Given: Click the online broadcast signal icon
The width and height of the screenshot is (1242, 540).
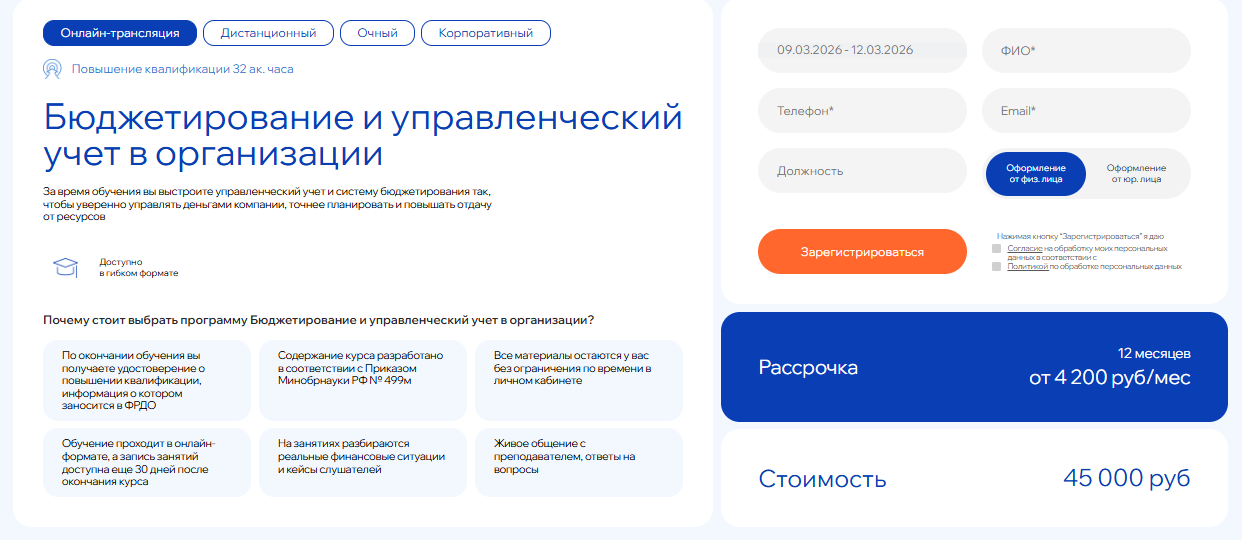Looking at the screenshot, I should pos(52,69).
